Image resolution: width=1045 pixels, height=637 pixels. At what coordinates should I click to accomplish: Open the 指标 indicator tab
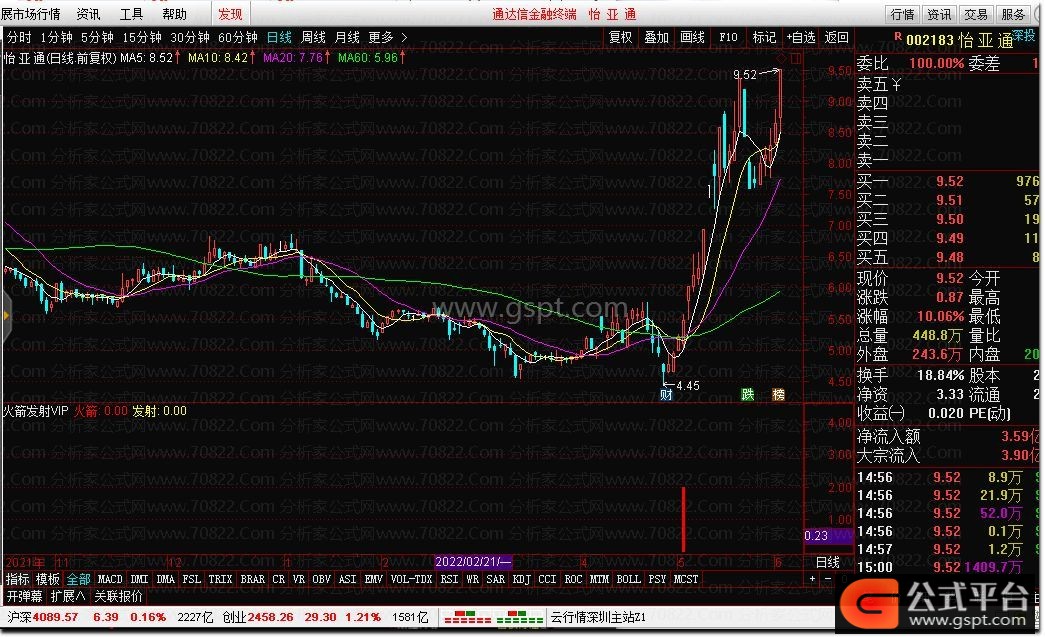click(17, 579)
